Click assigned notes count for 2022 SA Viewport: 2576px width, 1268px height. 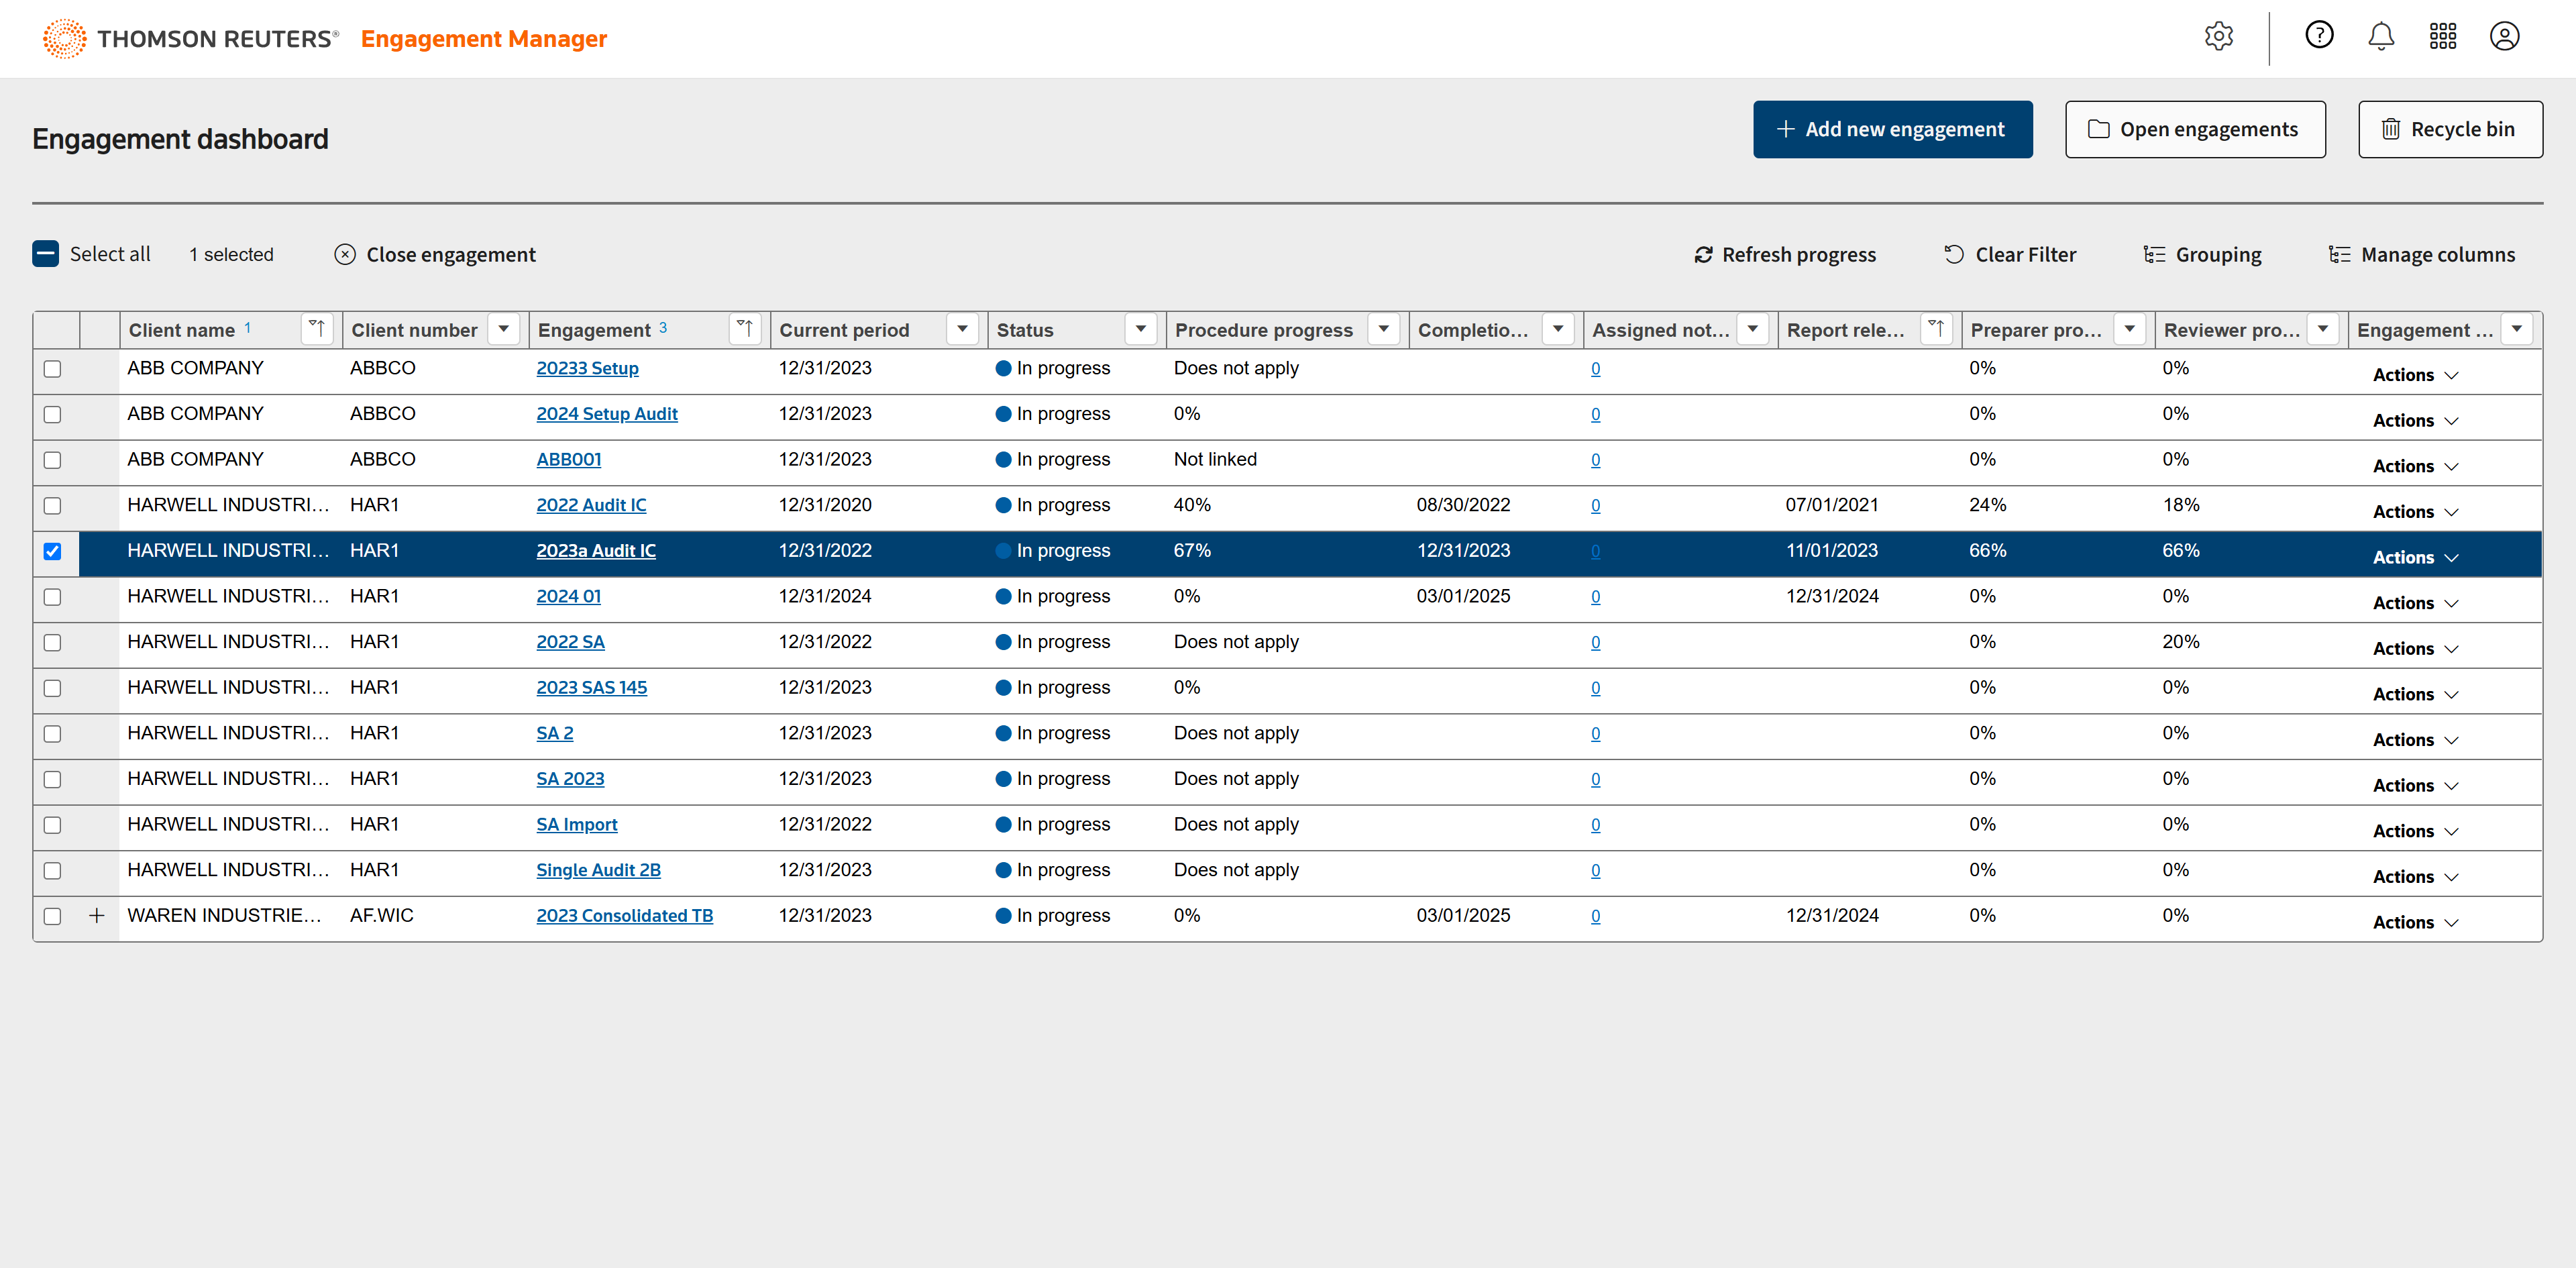tap(1595, 642)
